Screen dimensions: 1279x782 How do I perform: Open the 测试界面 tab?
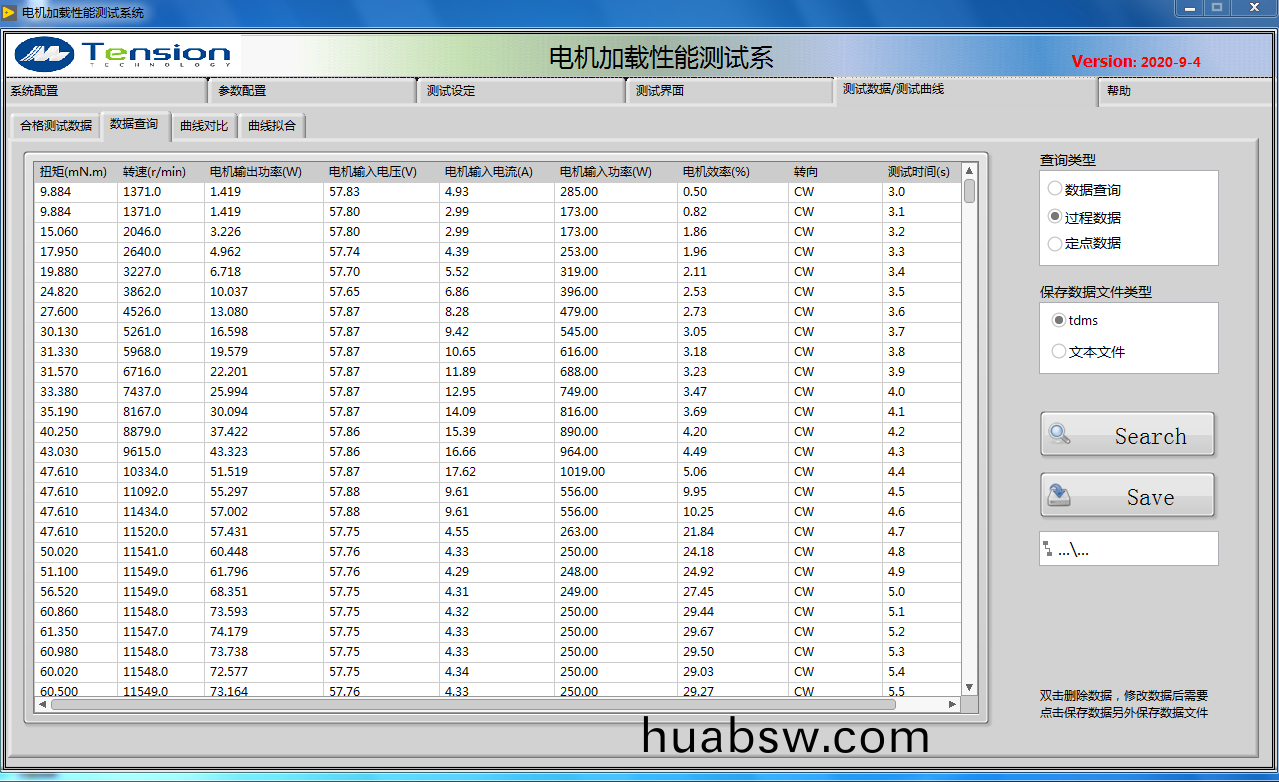point(660,91)
